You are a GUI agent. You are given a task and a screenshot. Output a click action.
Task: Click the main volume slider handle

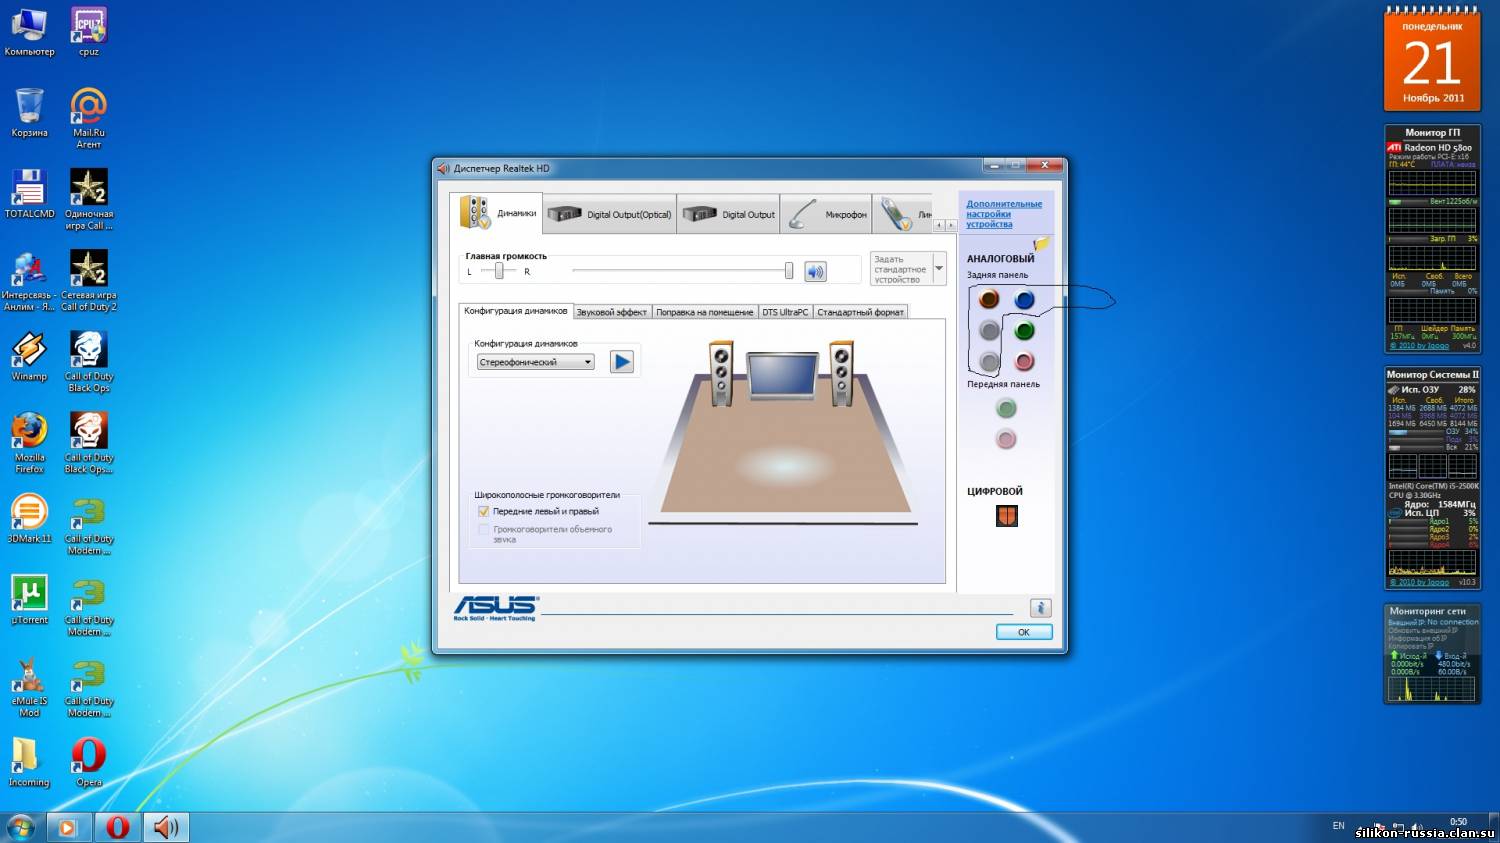pyautogui.click(x=789, y=271)
